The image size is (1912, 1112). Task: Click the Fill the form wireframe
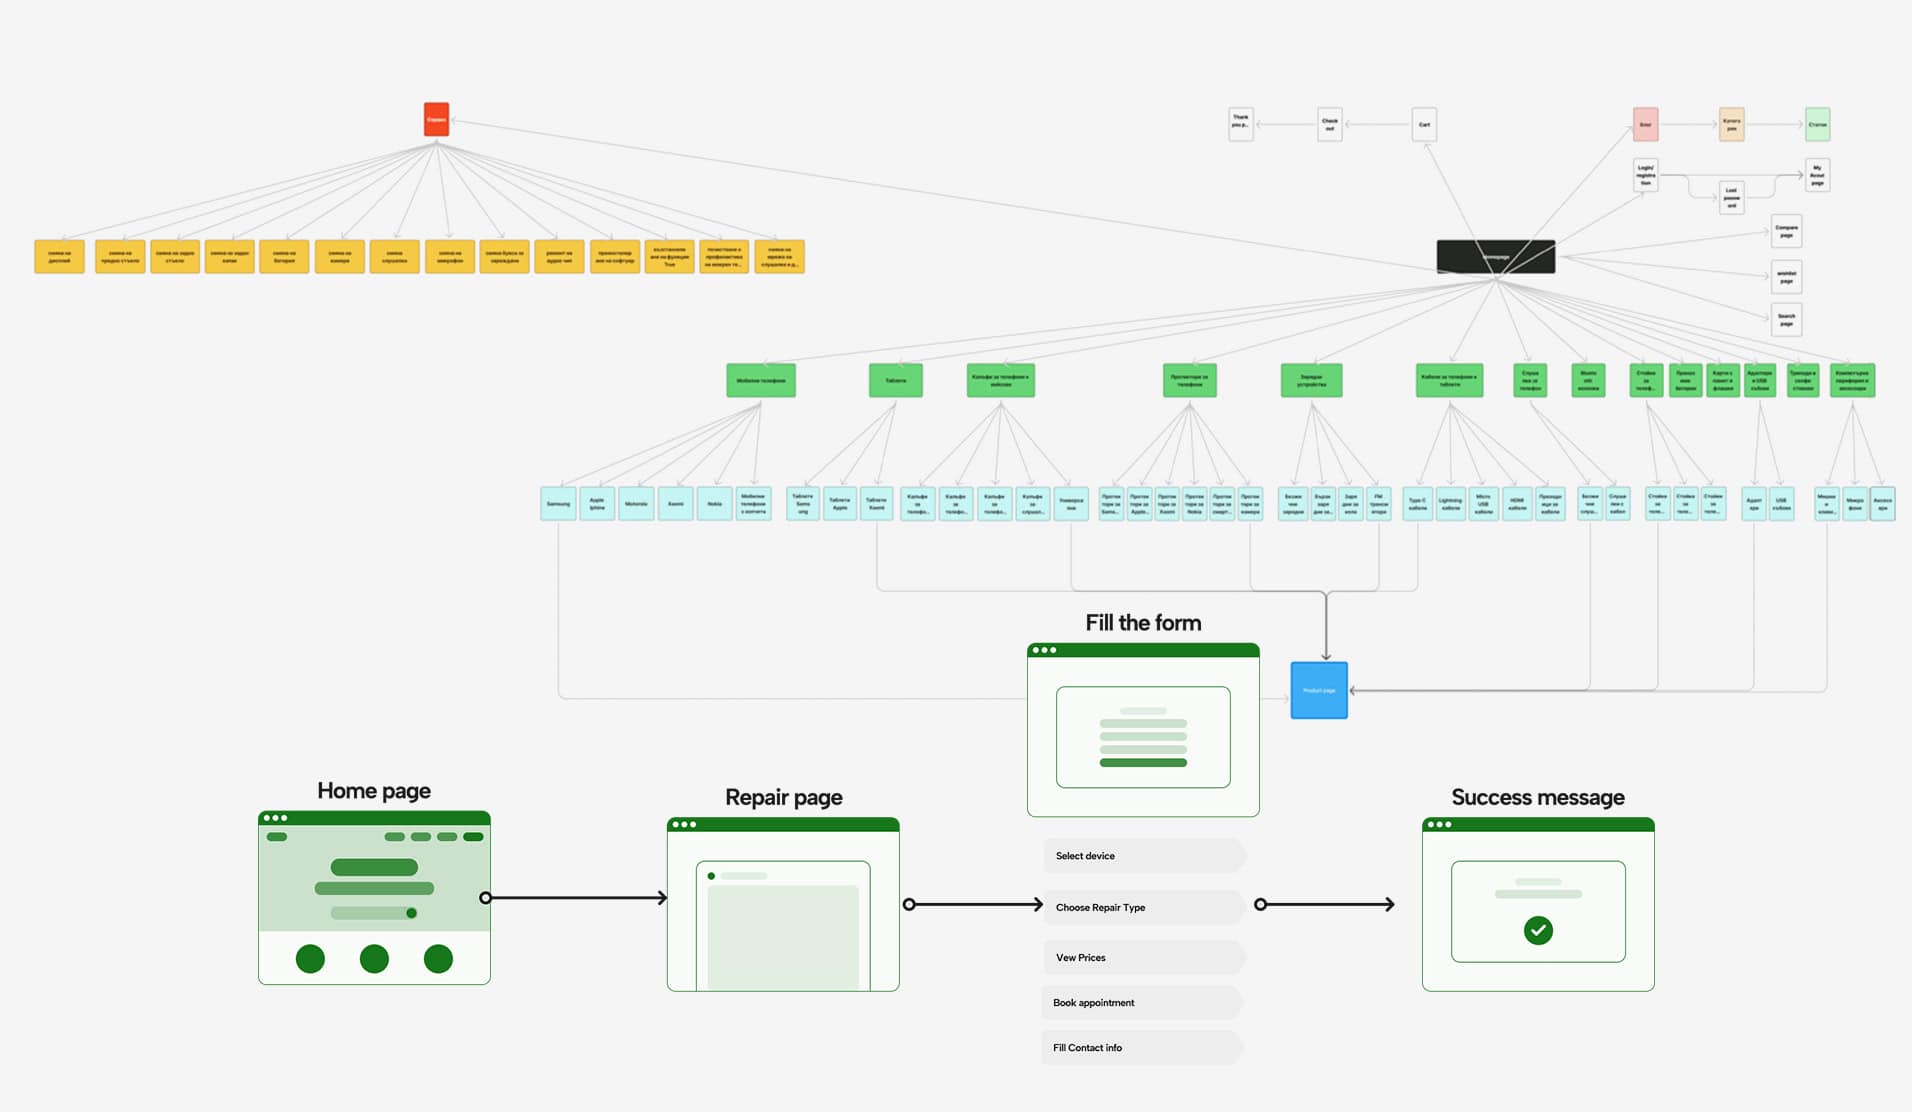click(x=1143, y=730)
